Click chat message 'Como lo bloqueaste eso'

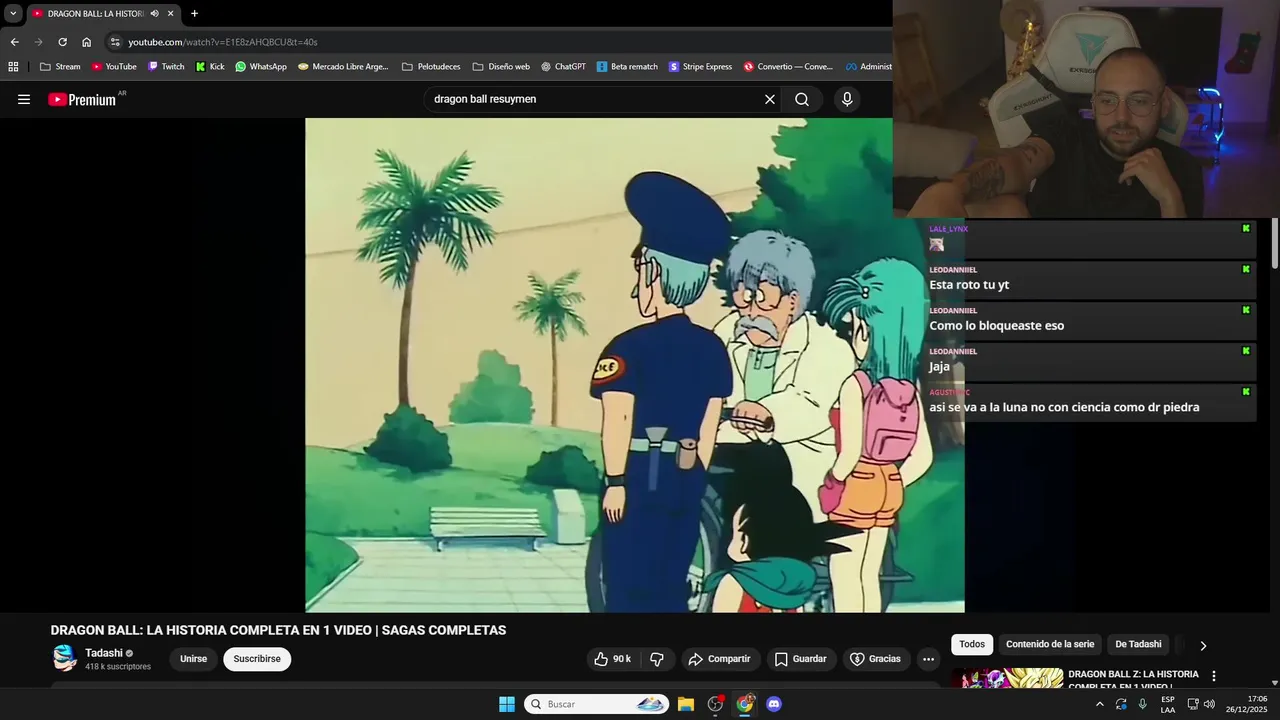coord(996,326)
